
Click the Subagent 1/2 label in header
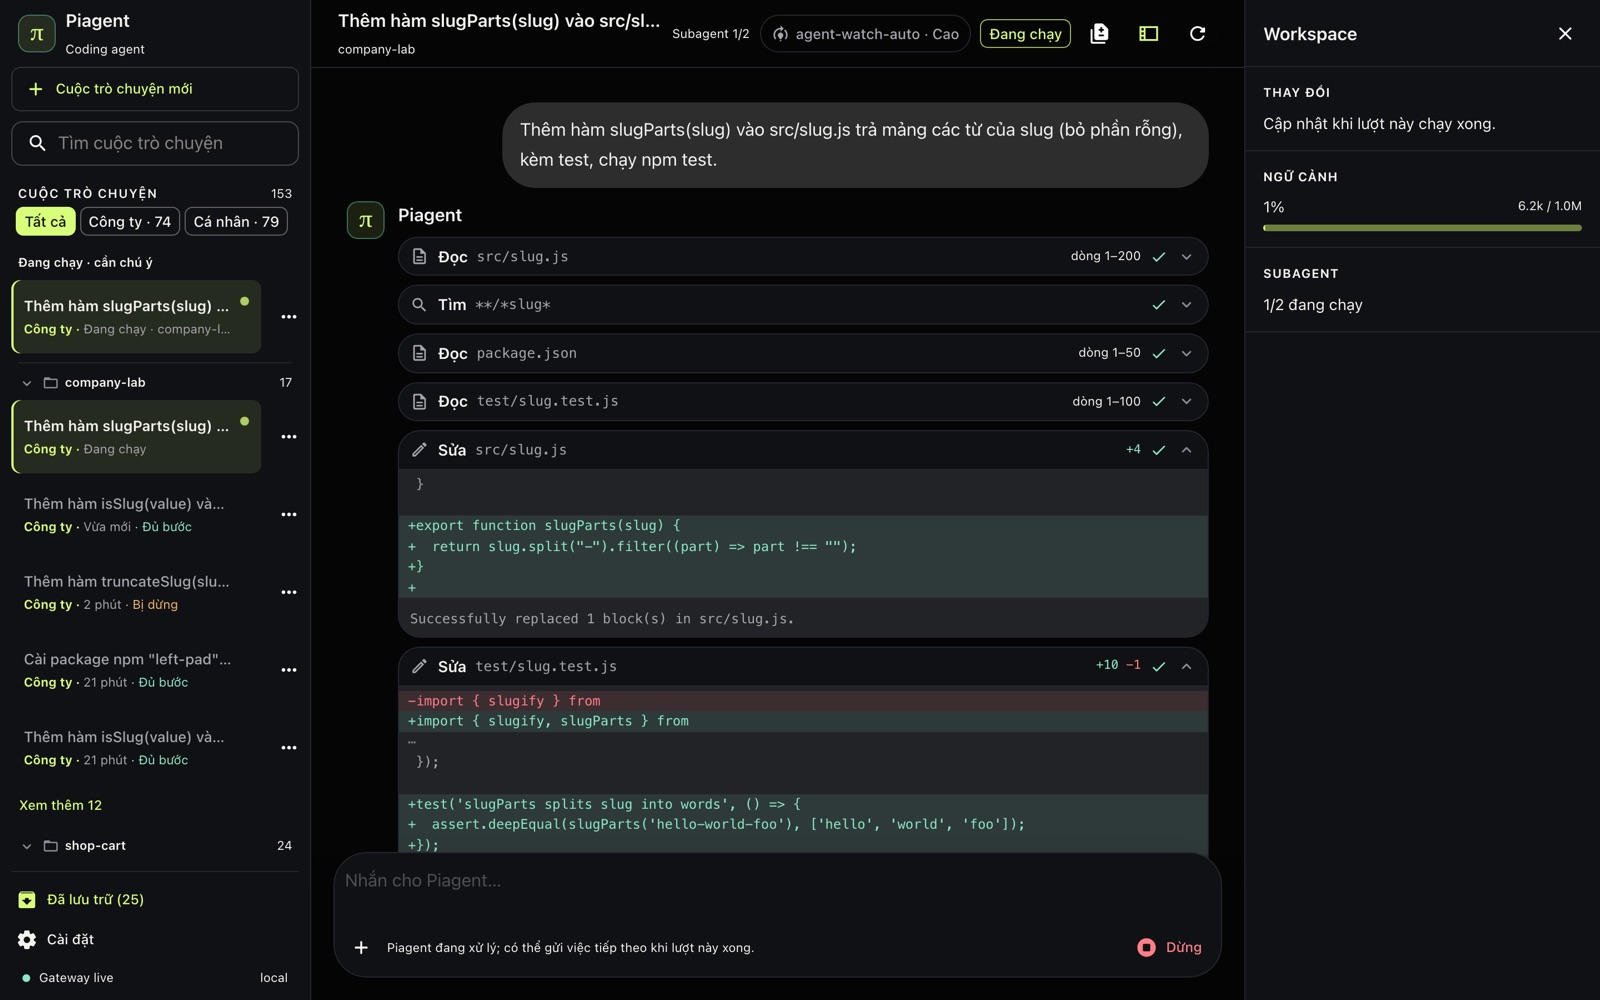pos(710,34)
